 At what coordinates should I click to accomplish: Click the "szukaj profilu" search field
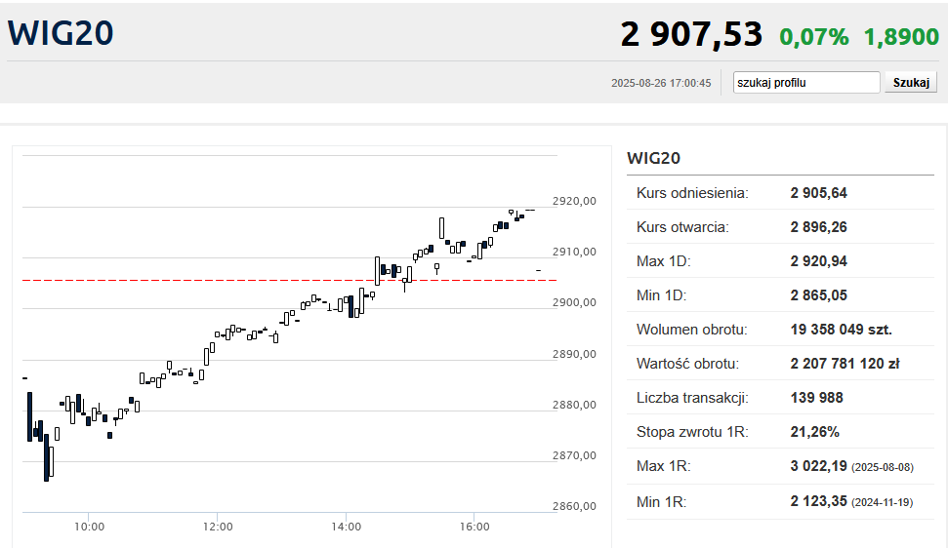coord(806,83)
